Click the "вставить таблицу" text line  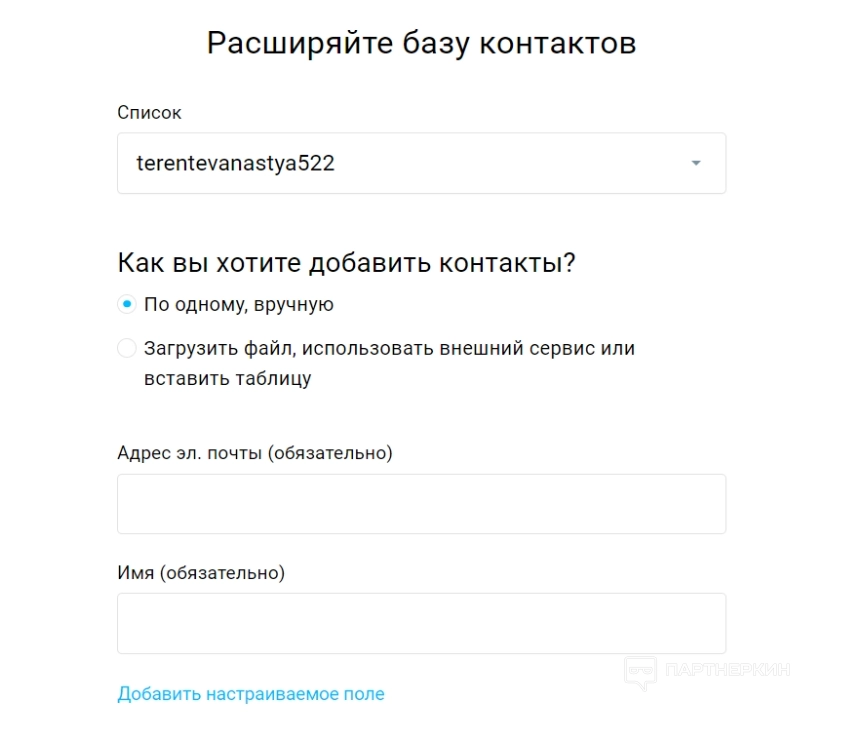tap(227, 379)
